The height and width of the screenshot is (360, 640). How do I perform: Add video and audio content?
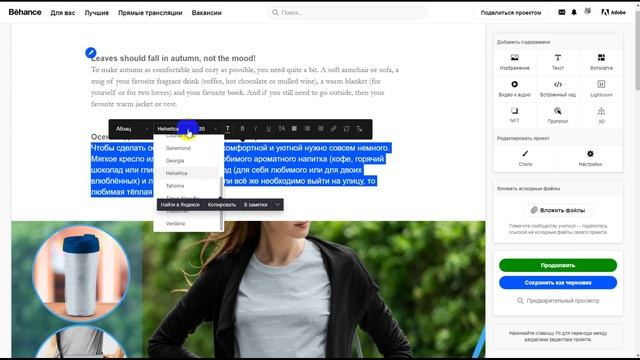click(514, 89)
